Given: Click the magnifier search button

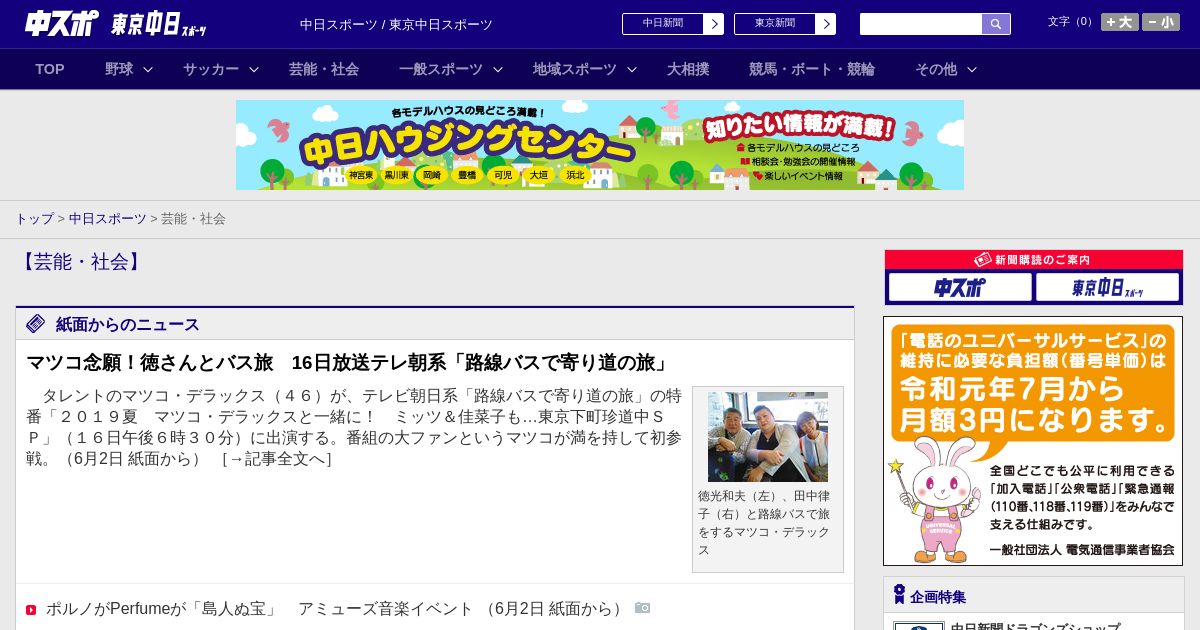Looking at the screenshot, I should coord(996,24).
